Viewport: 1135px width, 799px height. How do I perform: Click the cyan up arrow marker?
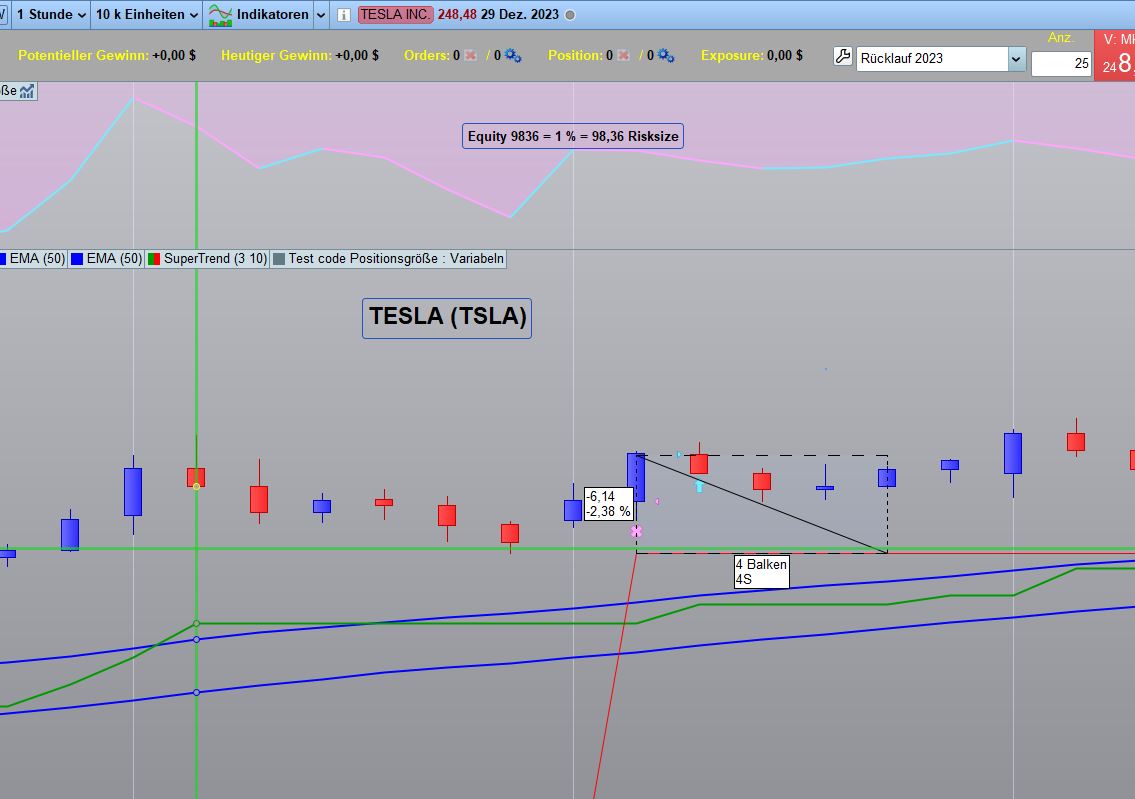(699, 486)
